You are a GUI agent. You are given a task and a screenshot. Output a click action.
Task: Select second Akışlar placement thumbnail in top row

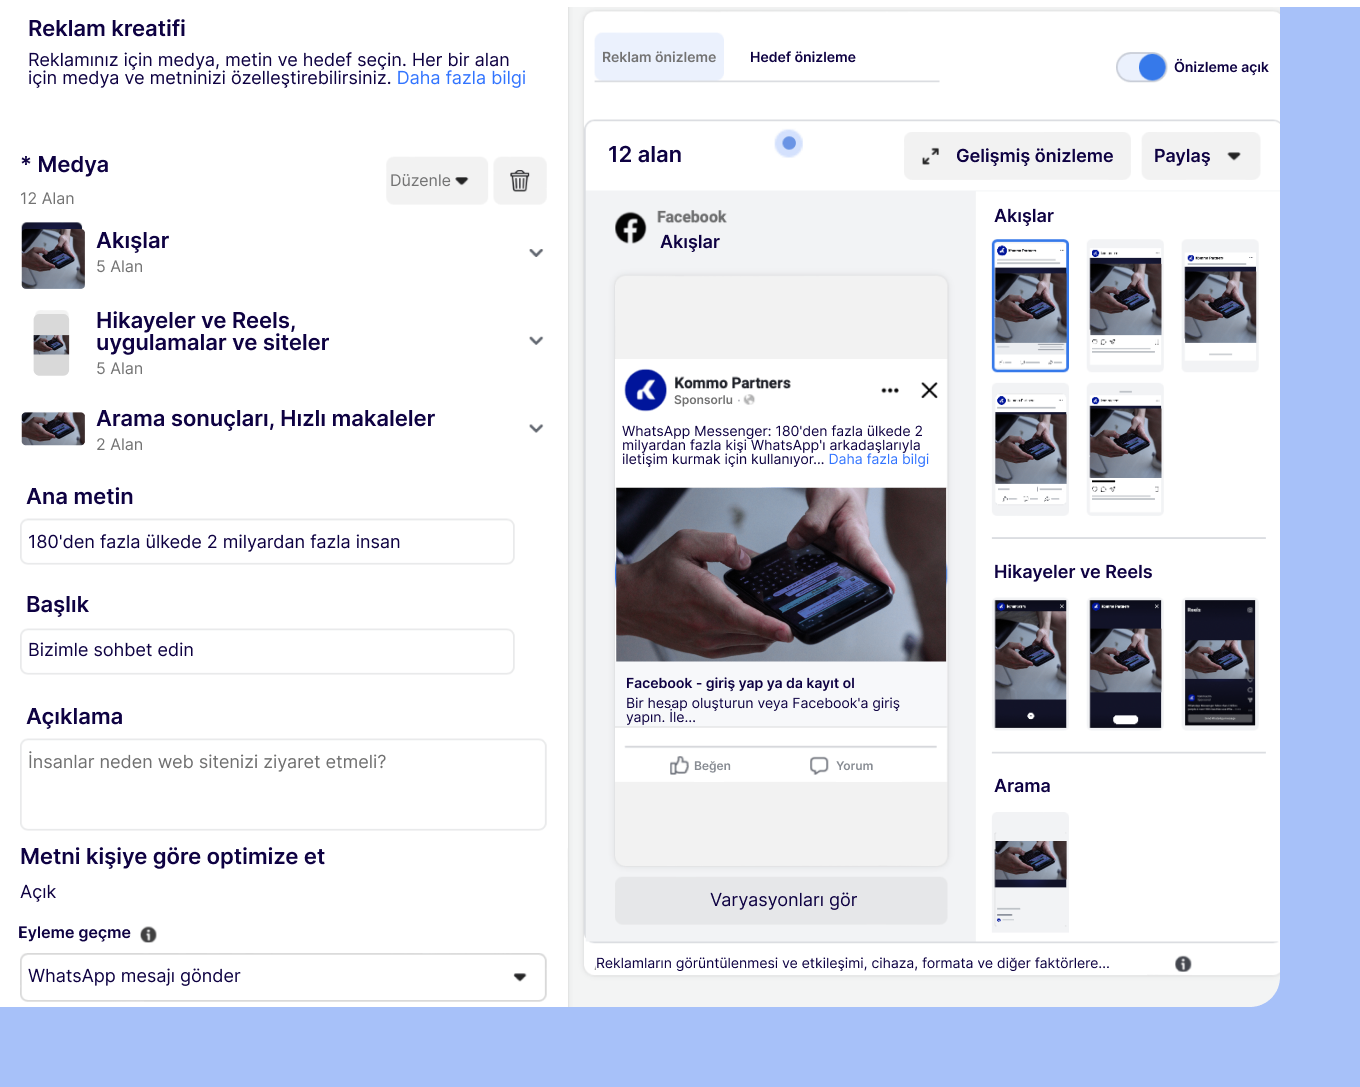(x=1125, y=306)
